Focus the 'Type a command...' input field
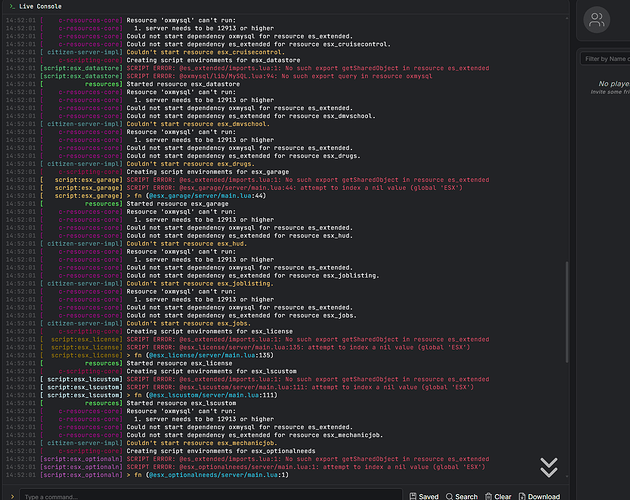The width and height of the screenshot is (630, 500). (x=211, y=496)
